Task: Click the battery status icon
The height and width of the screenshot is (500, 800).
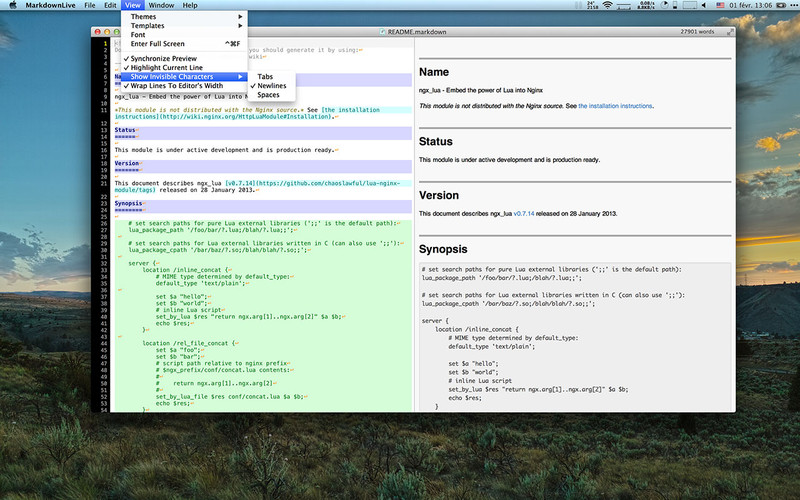Action: click(x=781, y=5)
